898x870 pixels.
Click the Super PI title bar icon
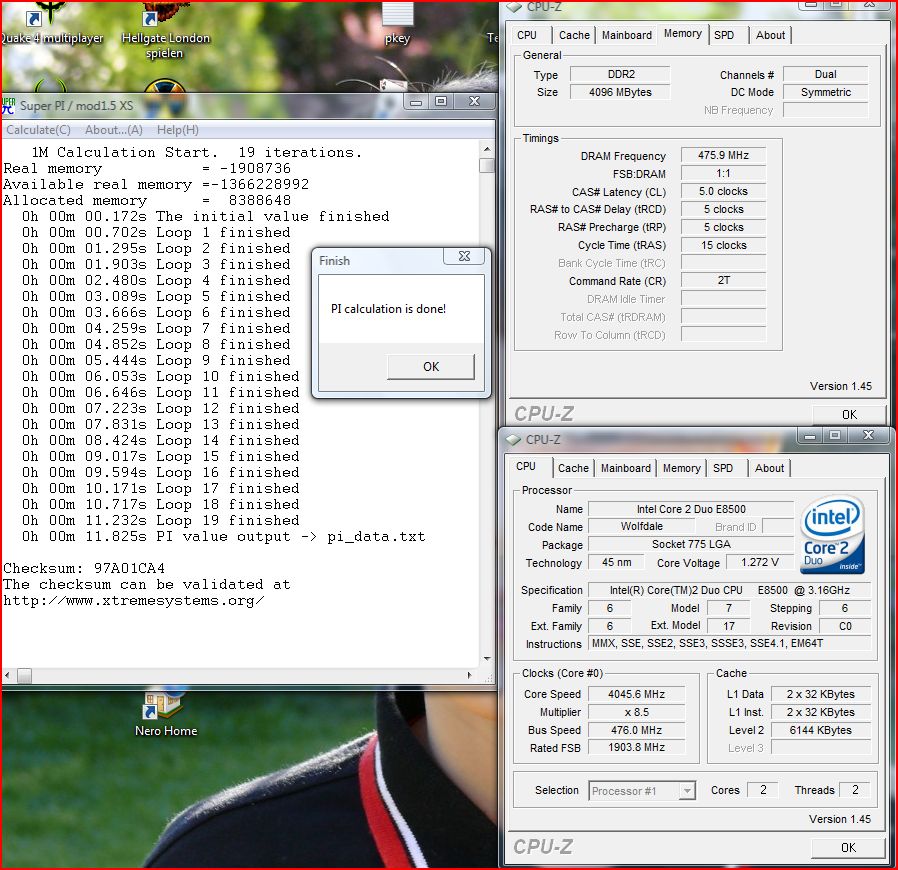click(x=9, y=105)
